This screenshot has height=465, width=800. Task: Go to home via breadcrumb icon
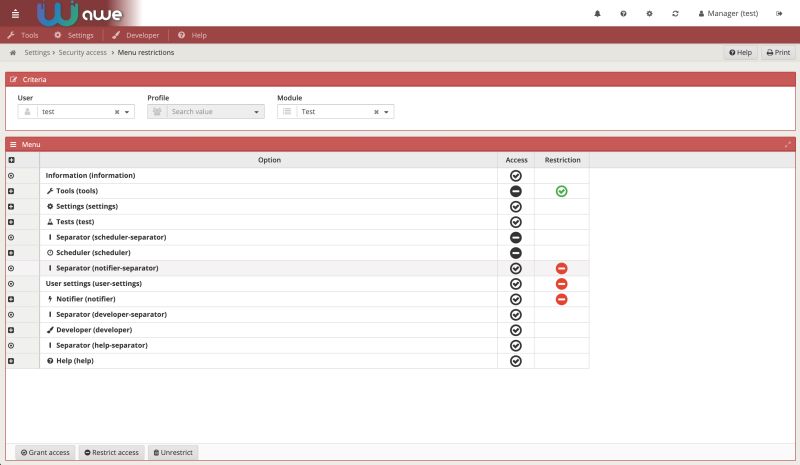coord(13,53)
